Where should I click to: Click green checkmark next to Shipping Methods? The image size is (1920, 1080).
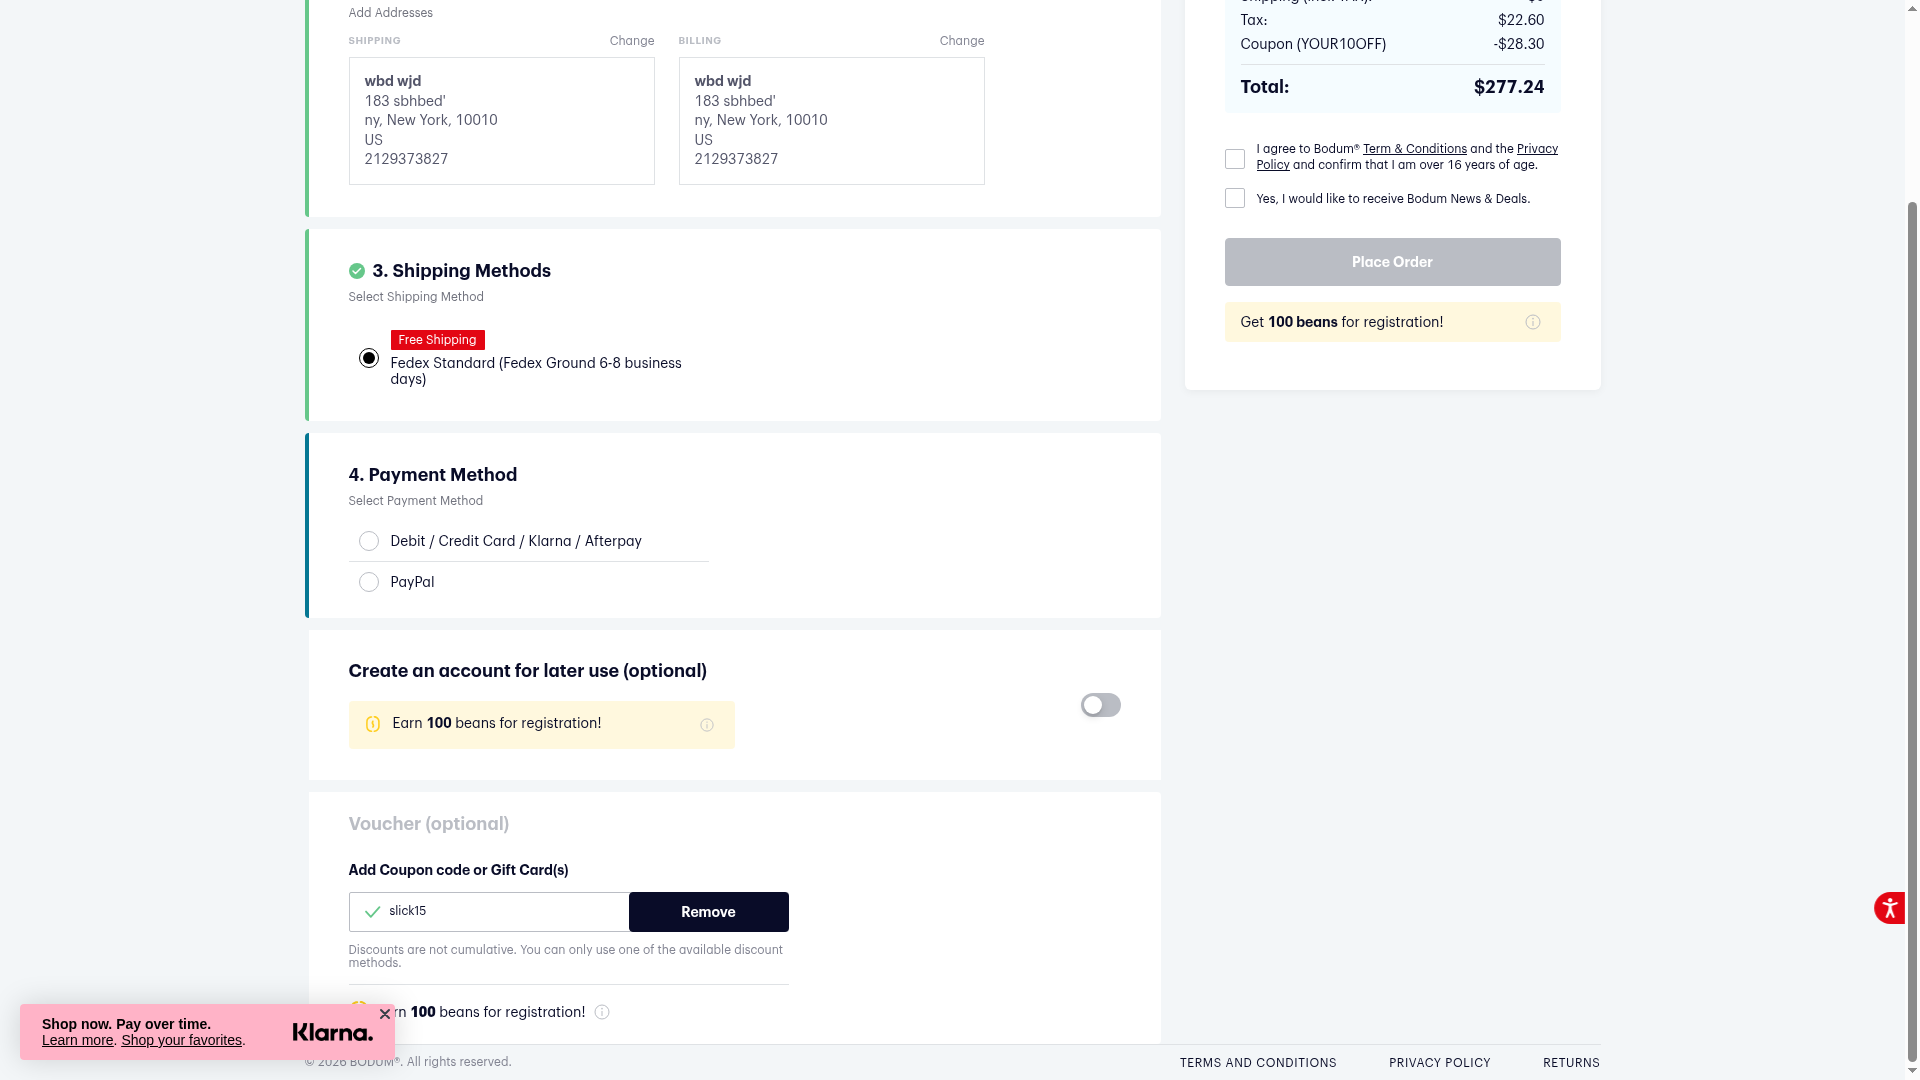357,271
